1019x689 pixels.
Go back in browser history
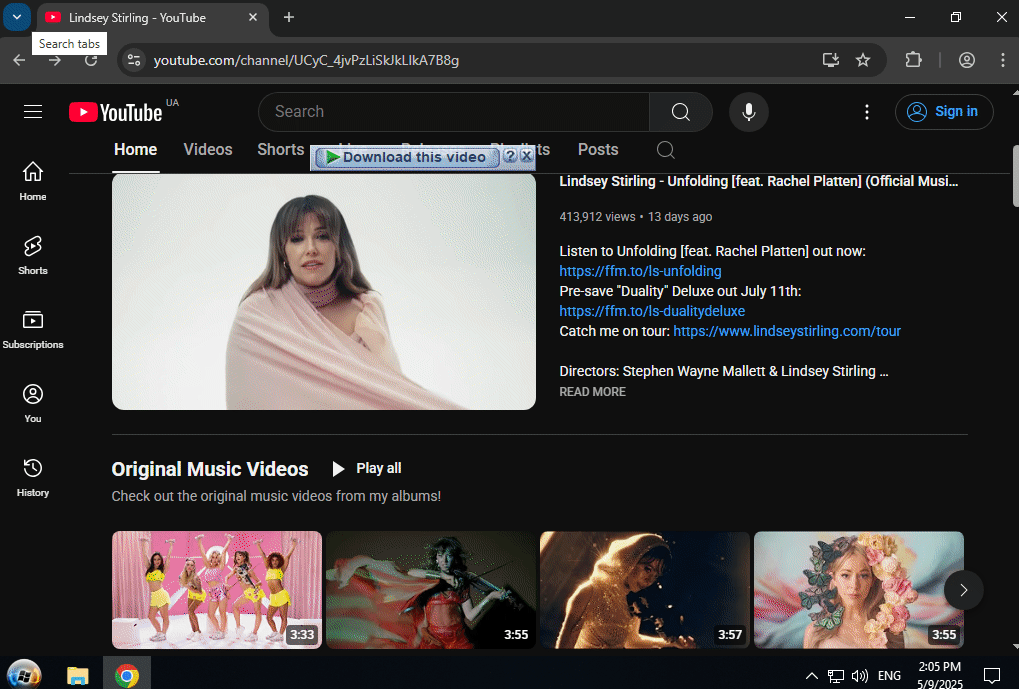coord(19,60)
